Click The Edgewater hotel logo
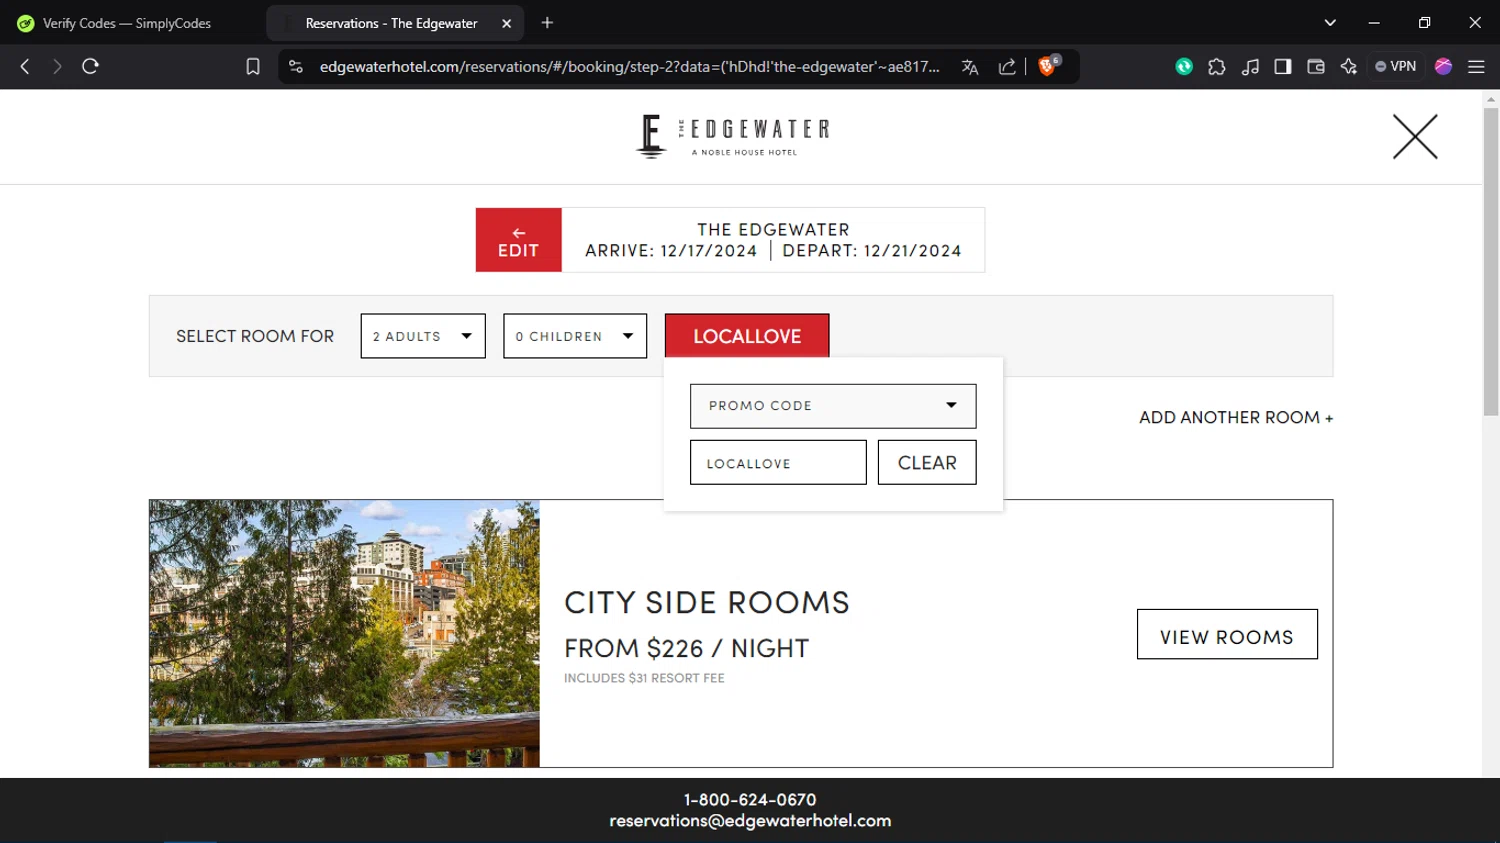1500x843 pixels. [x=733, y=137]
